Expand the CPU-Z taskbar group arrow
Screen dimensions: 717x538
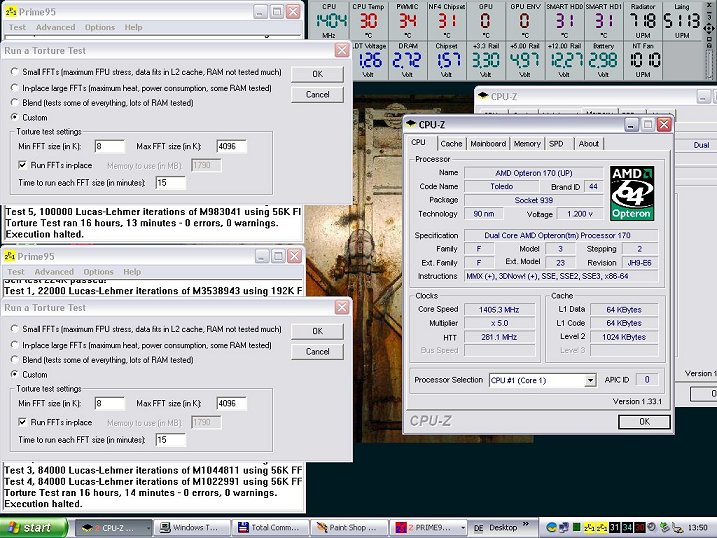(x=148, y=528)
